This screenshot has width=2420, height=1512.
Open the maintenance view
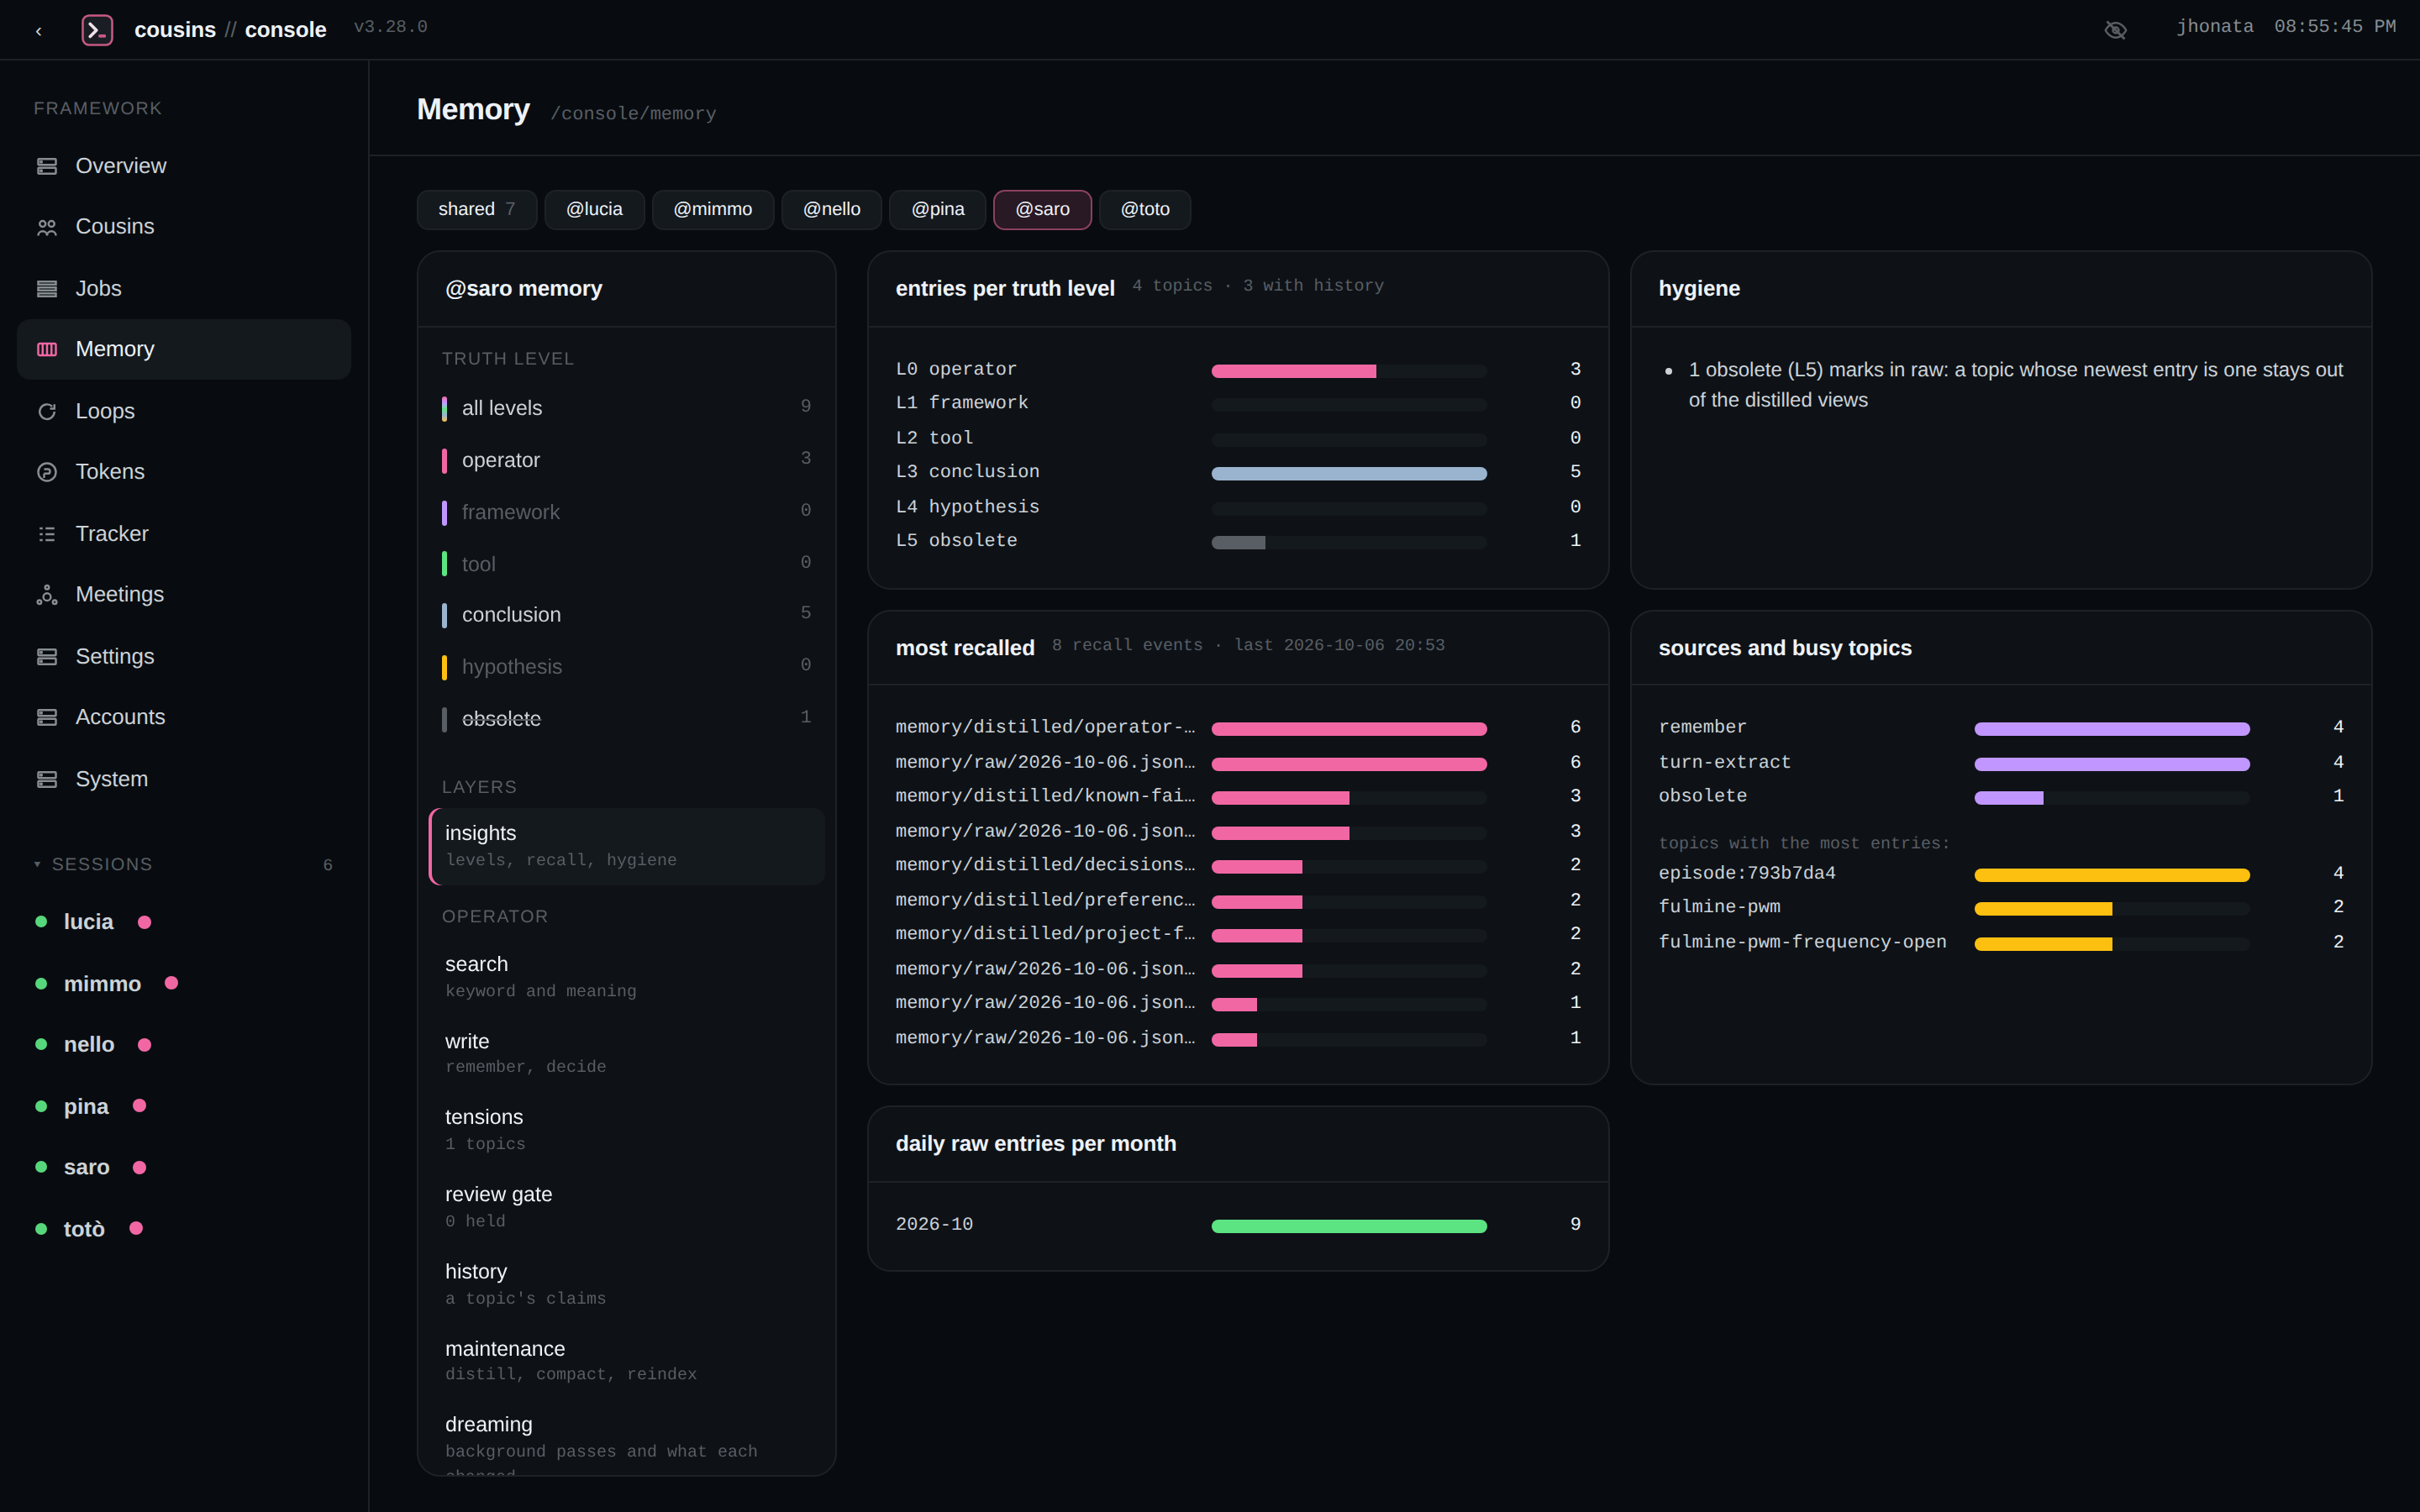tap(627, 1360)
